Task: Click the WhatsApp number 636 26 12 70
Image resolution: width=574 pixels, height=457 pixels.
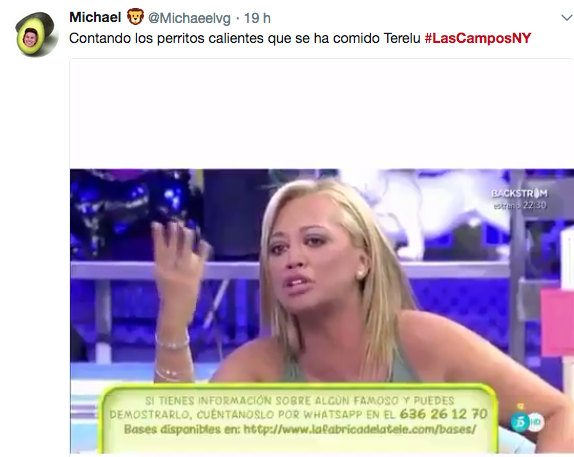Action: [443, 414]
